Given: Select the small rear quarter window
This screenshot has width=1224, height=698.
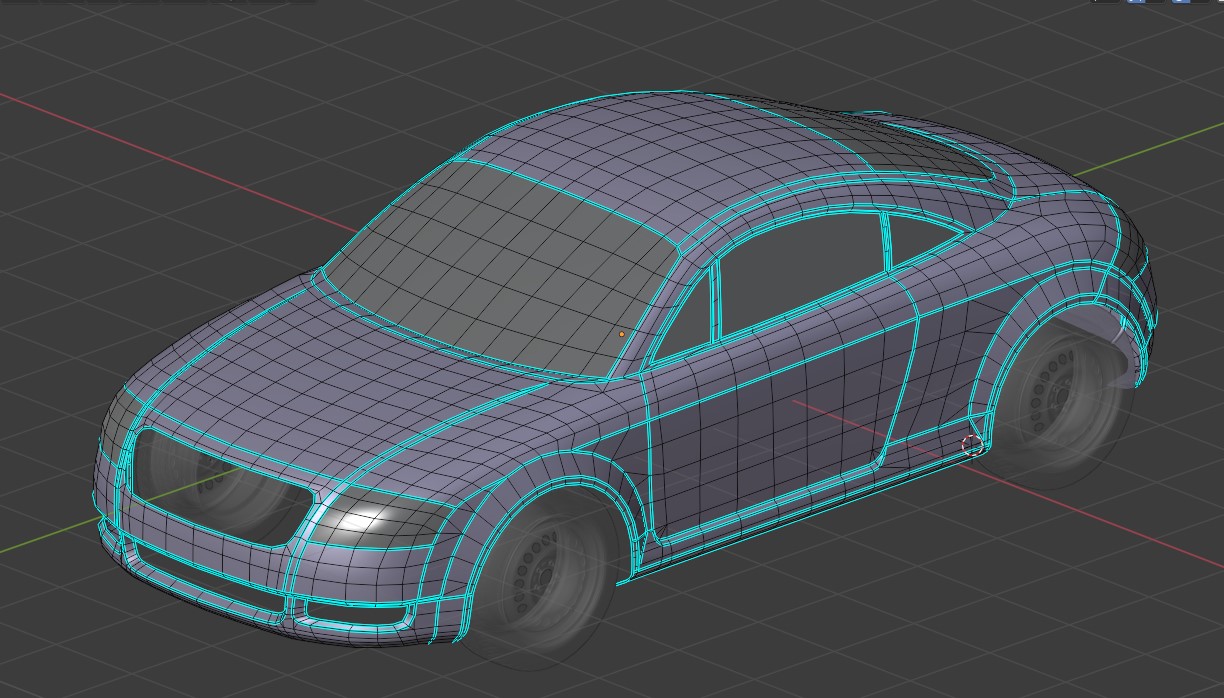Looking at the screenshot, I should click(x=922, y=240).
